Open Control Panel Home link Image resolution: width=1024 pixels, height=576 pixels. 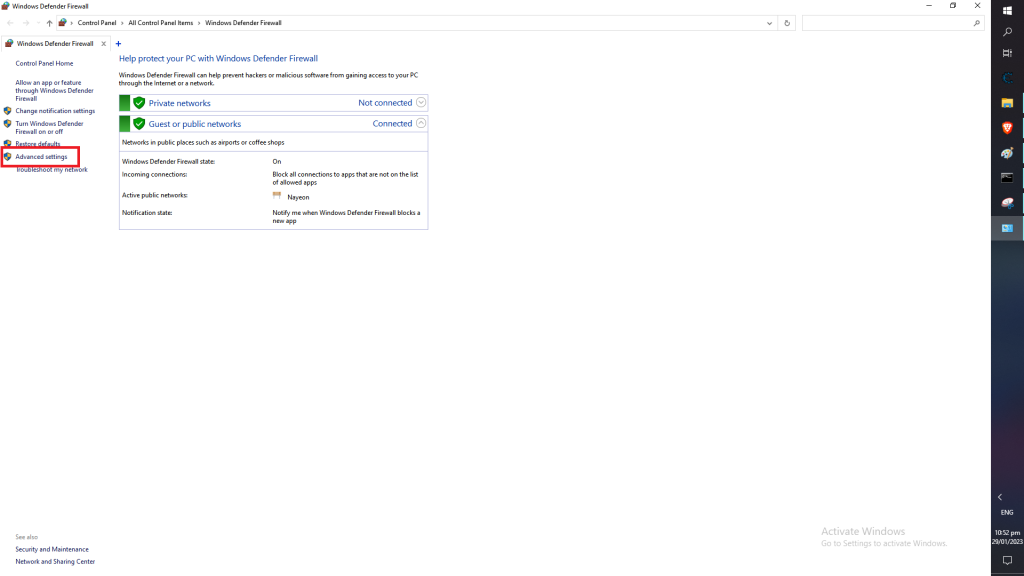[x=44, y=63]
